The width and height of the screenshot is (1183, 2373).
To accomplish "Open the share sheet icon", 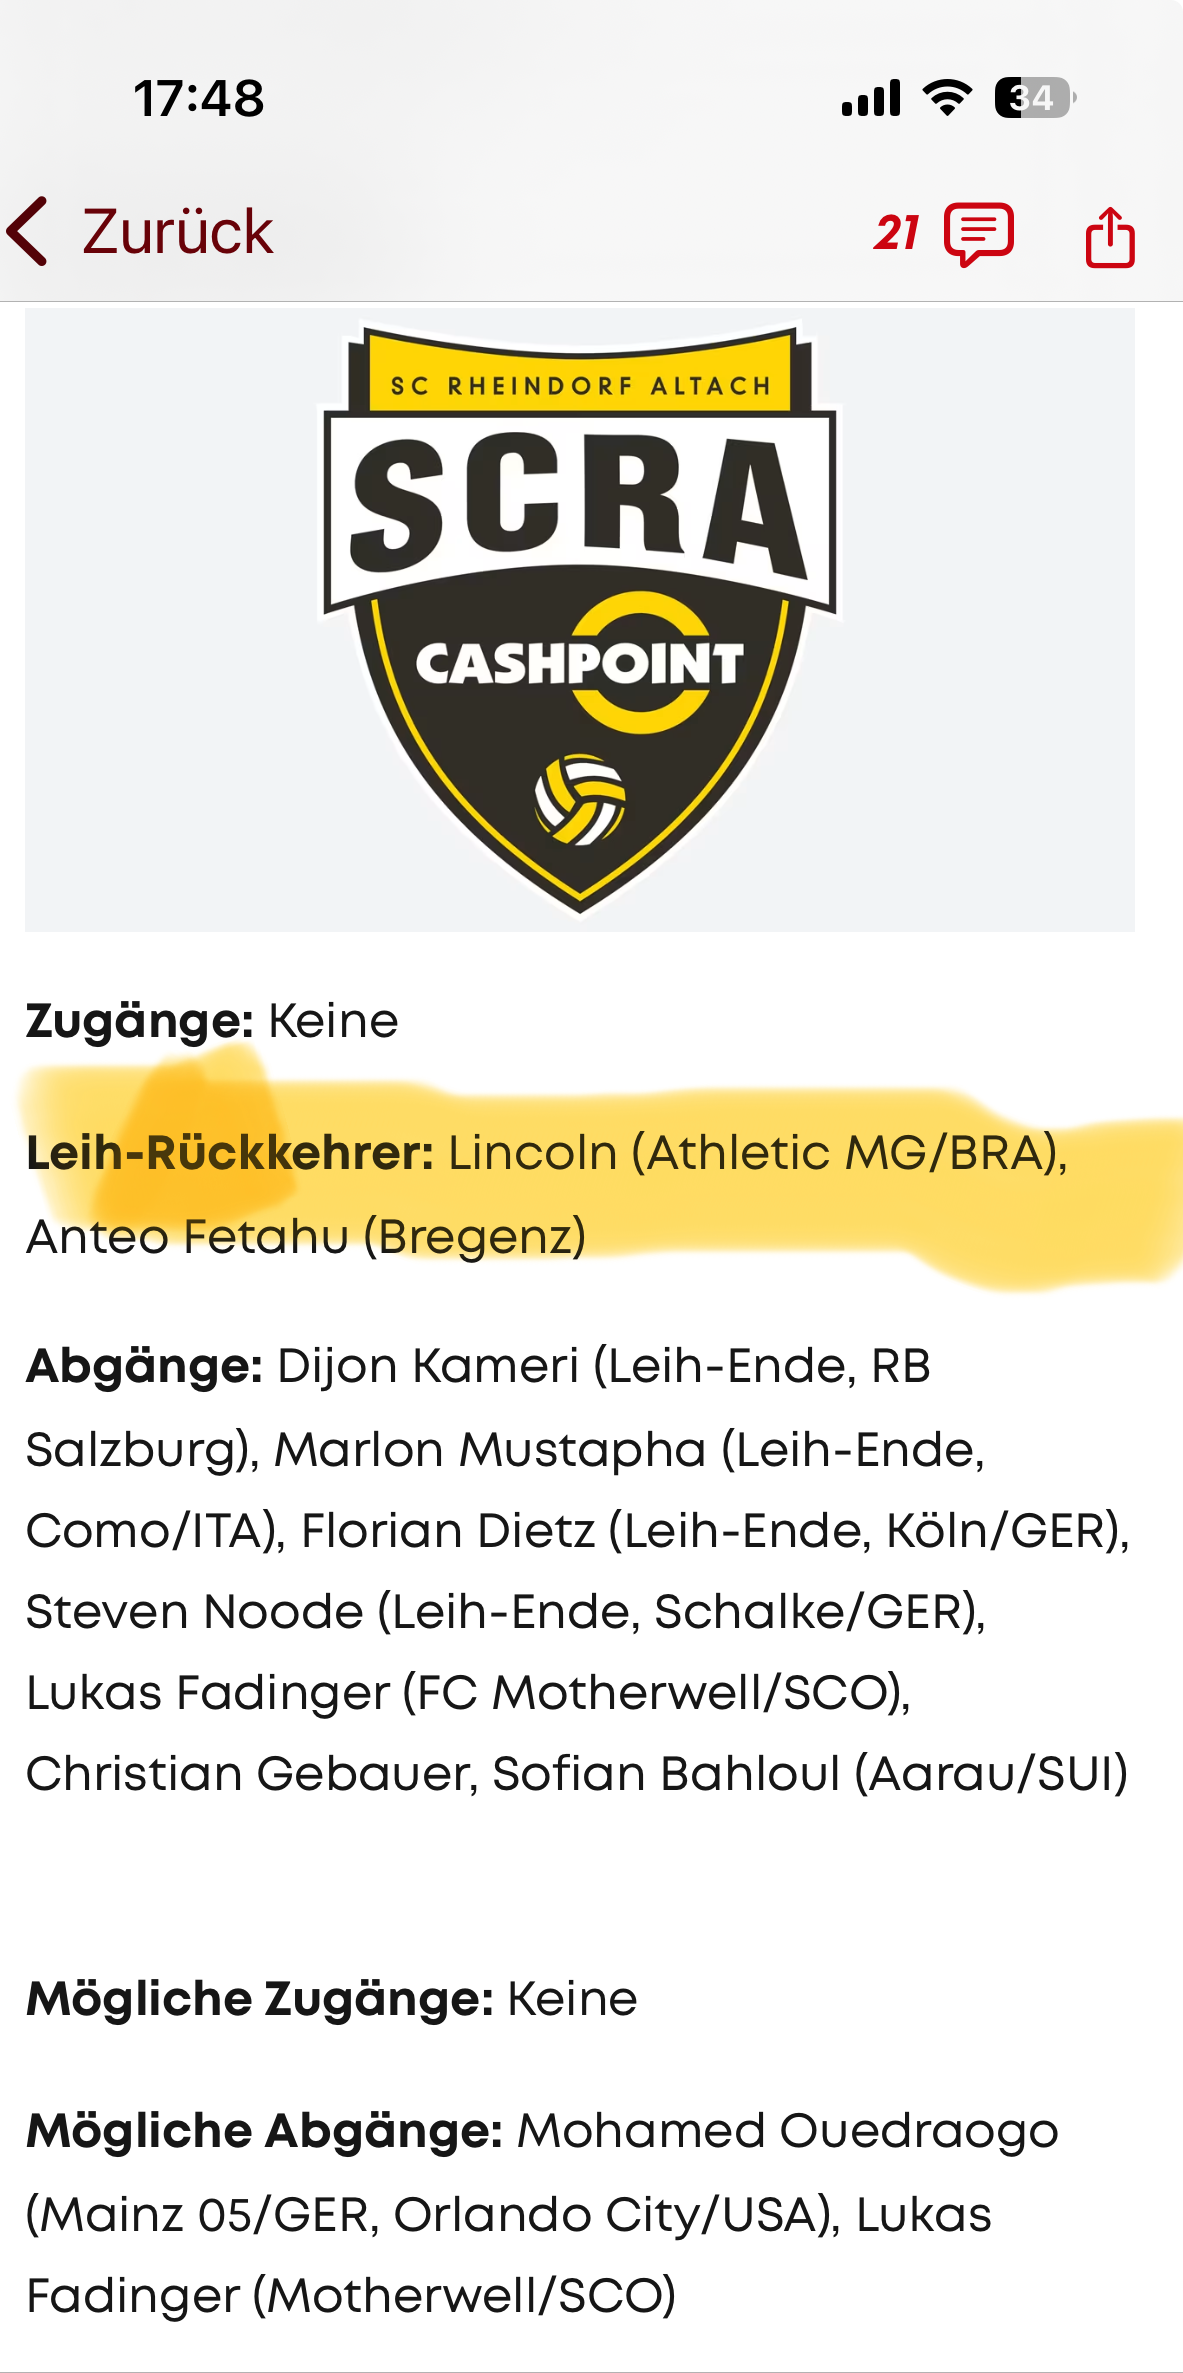I will [1110, 236].
